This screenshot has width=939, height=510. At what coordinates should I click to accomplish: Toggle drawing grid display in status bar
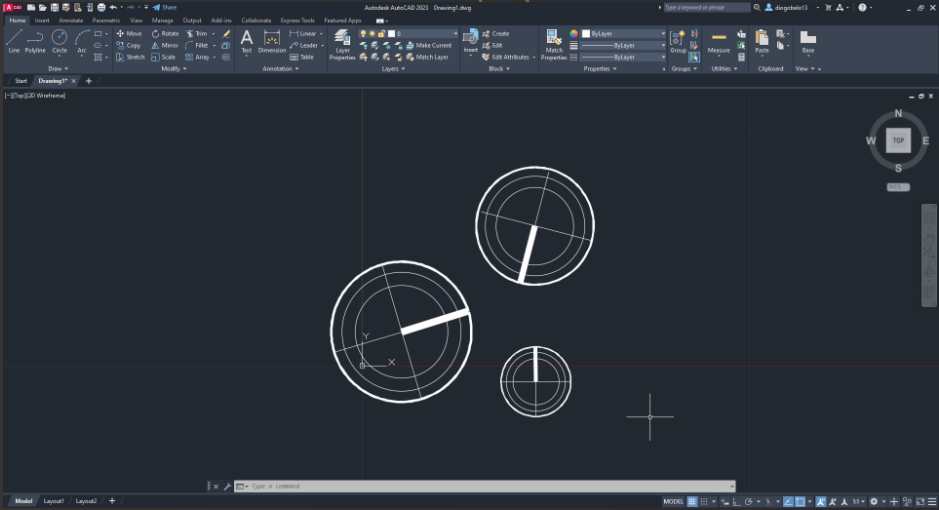tap(692, 501)
